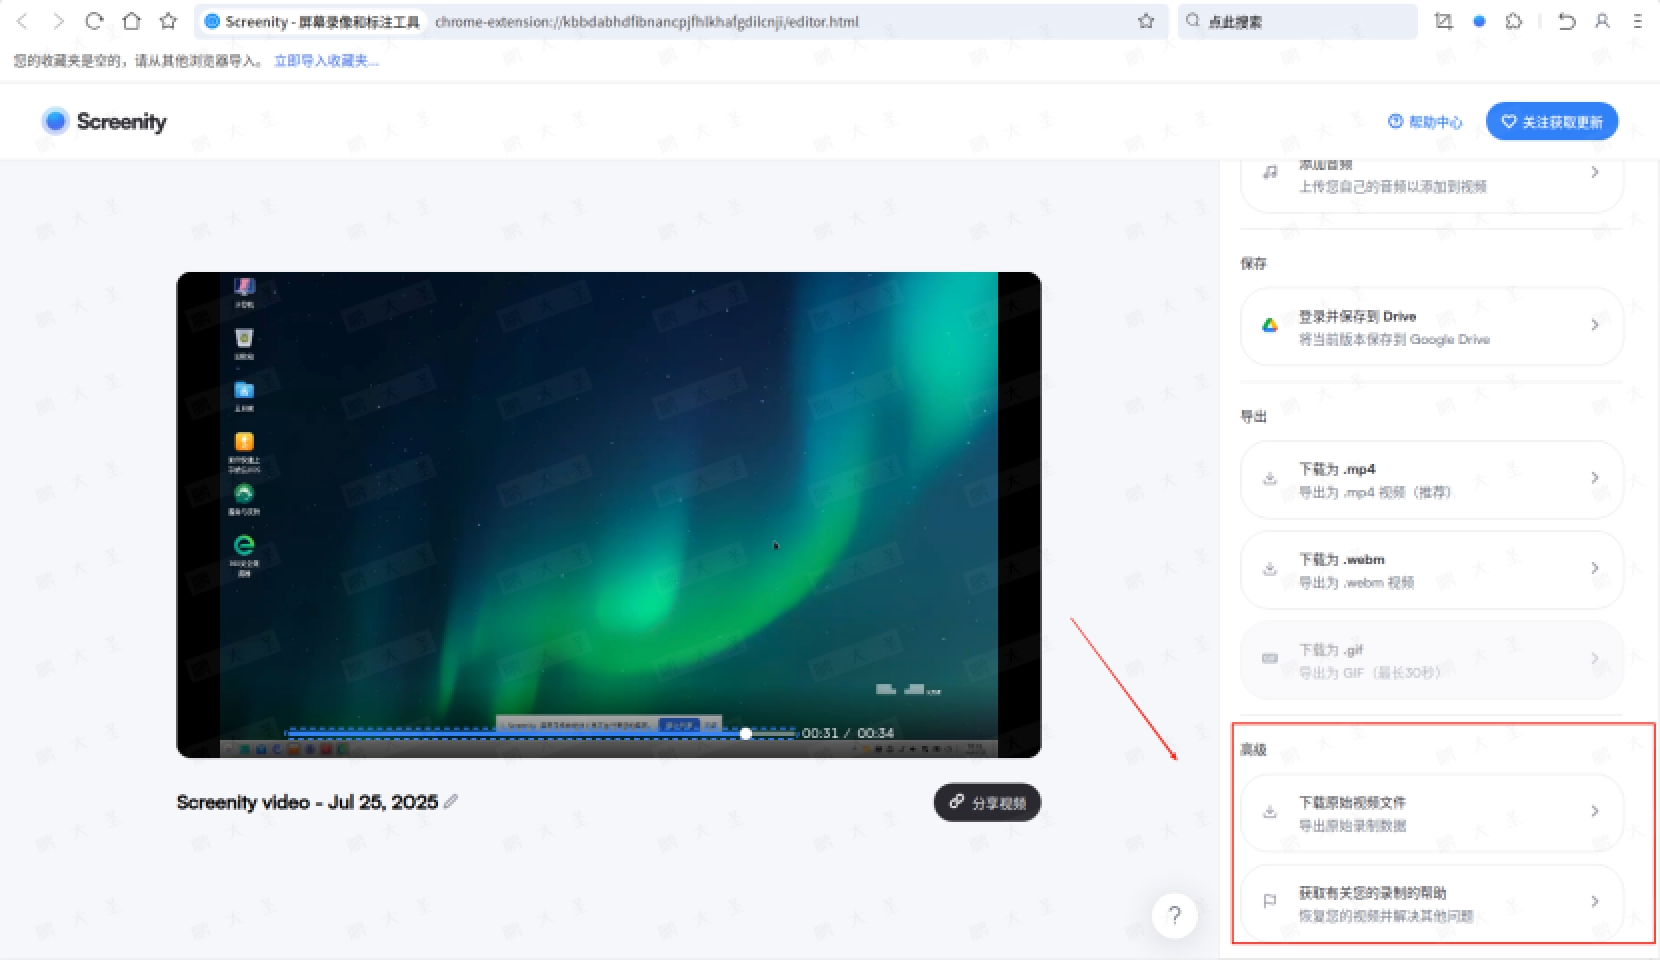
Task: Click the flag icon next to 获取有关您的录制的帮助
Action: 1270,901
